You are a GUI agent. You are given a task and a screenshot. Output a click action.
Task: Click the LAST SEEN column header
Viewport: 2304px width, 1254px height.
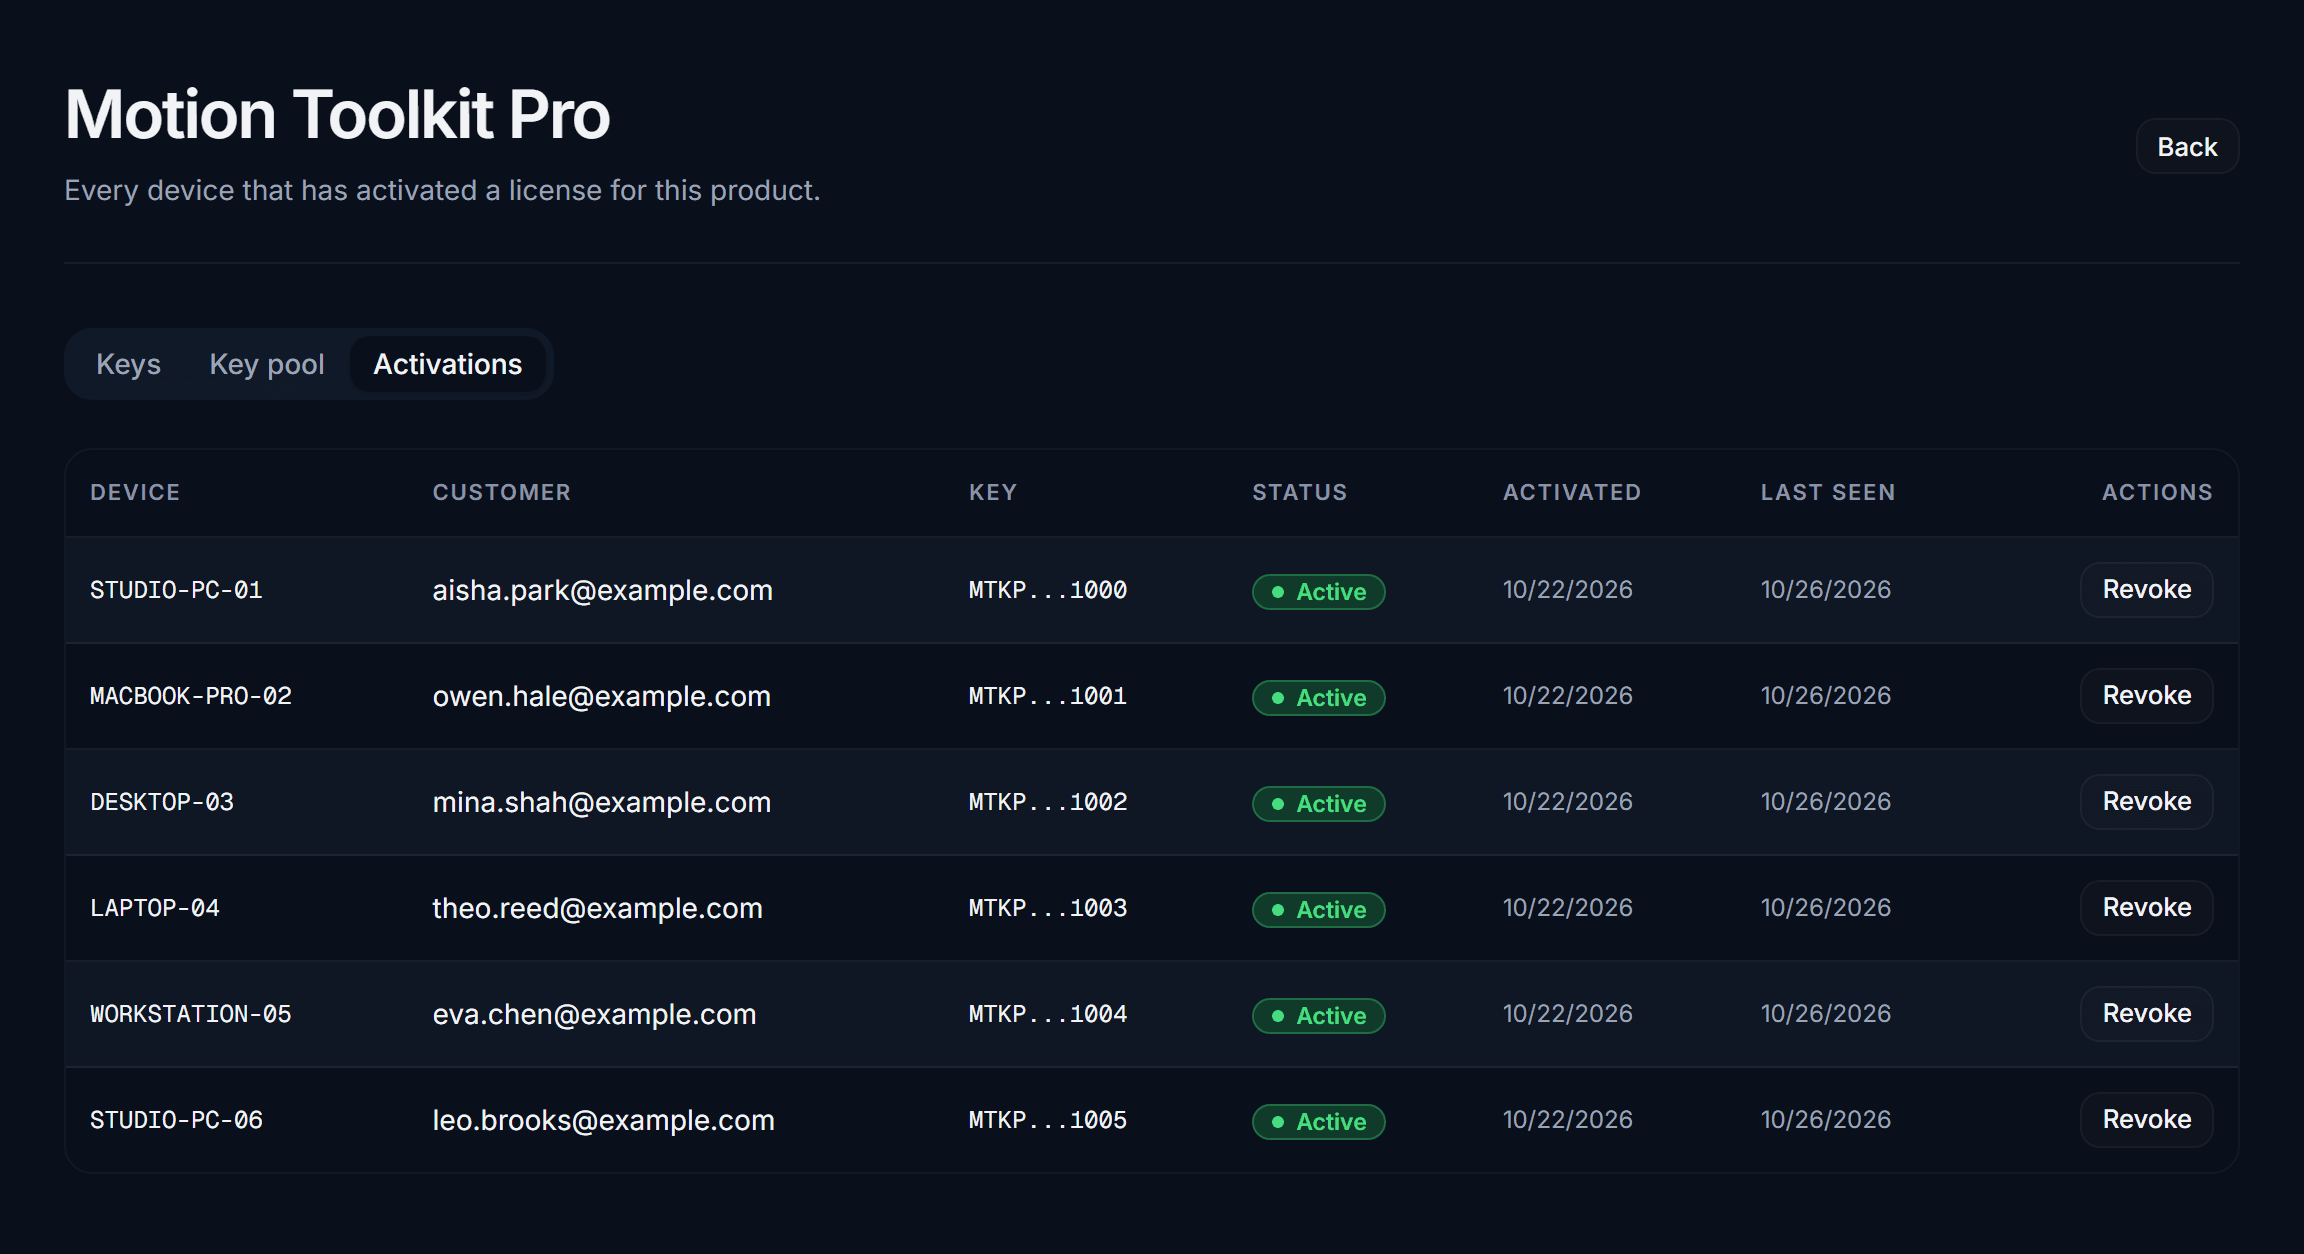pyautogui.click(x=1828, y=492)
